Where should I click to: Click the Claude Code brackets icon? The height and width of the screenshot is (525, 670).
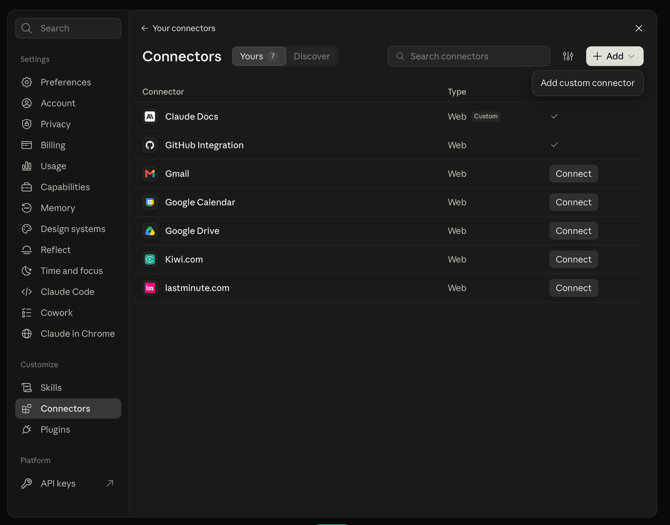pyautogui.click(x=26, y=291)
